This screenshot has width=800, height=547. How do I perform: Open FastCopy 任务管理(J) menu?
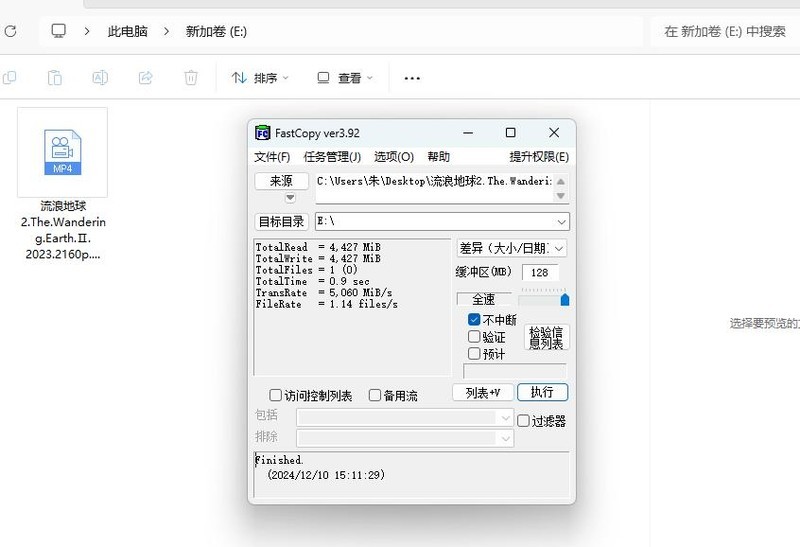coord(332,157)
